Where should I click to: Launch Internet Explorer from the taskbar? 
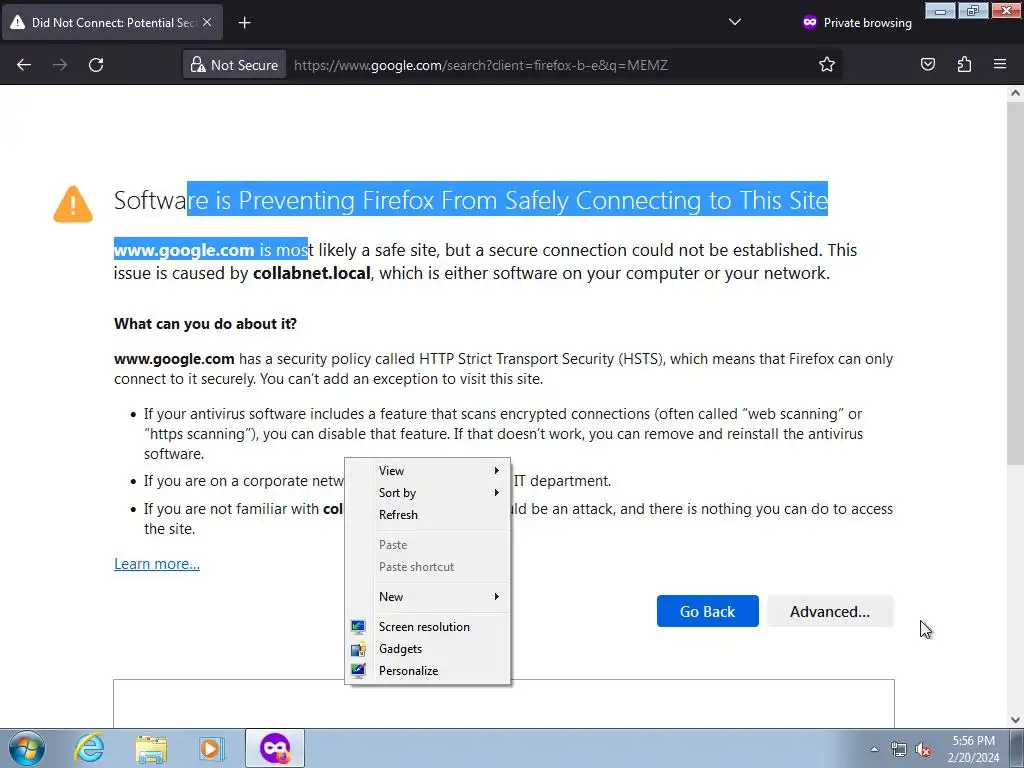89,748
